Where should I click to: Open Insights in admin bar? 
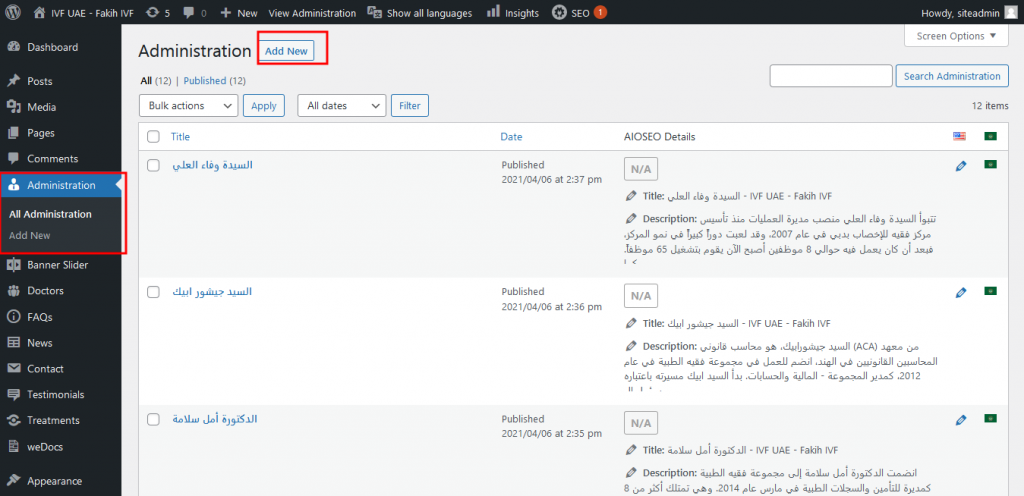(513, 13)
